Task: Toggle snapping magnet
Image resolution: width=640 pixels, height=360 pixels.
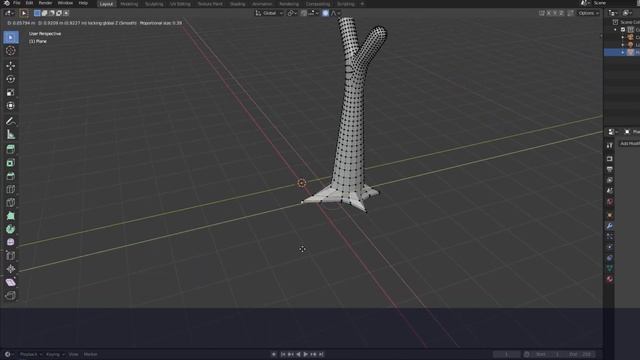Action: (304, 13)
